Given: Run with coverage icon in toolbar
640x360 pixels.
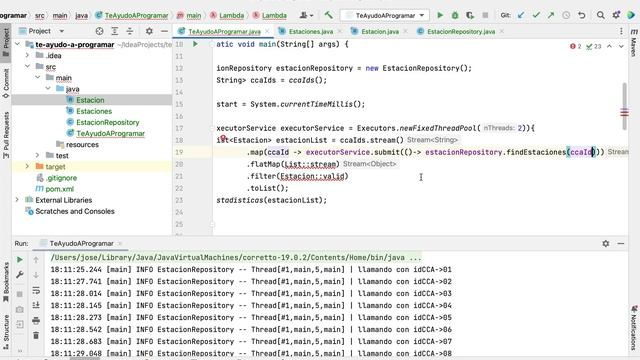Looking at the screenshot, I should pyautogui.click(x=470, y=16).
